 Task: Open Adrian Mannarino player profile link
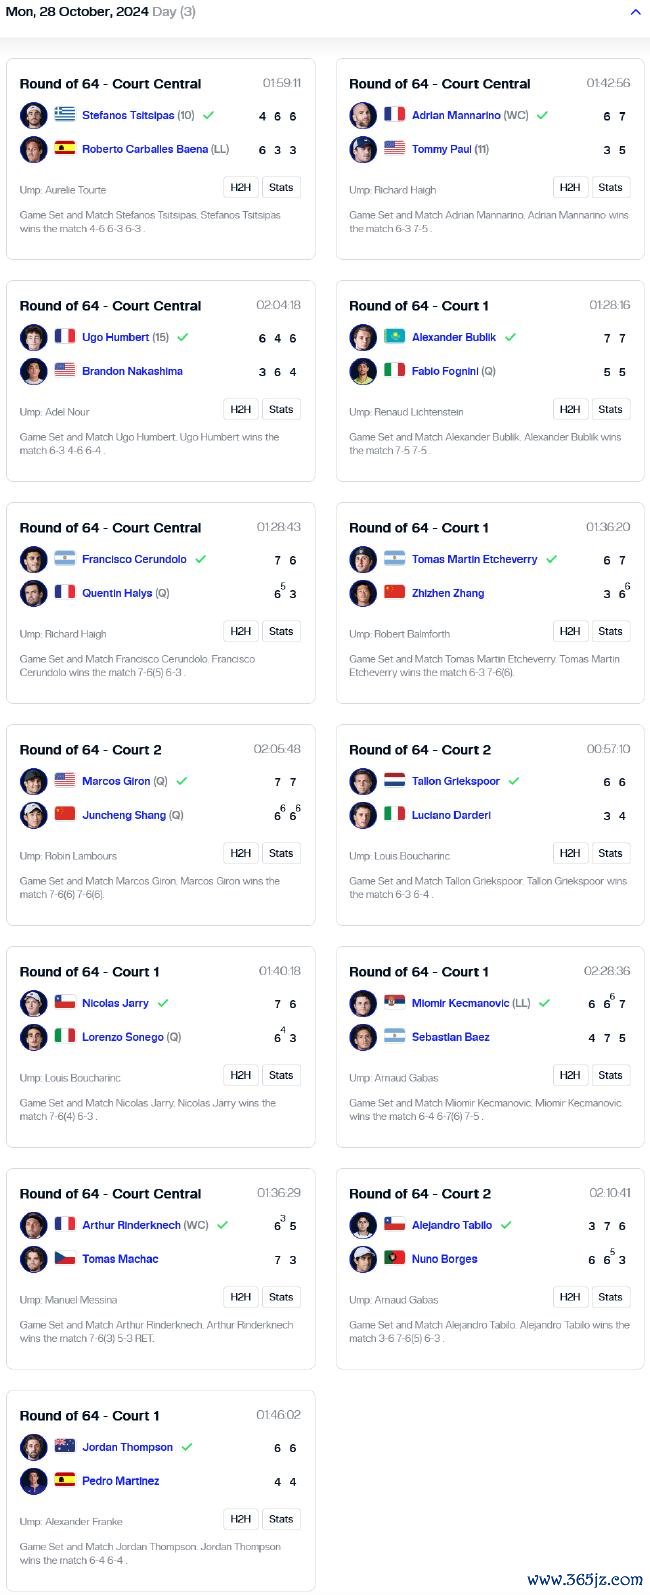point(456,115)
